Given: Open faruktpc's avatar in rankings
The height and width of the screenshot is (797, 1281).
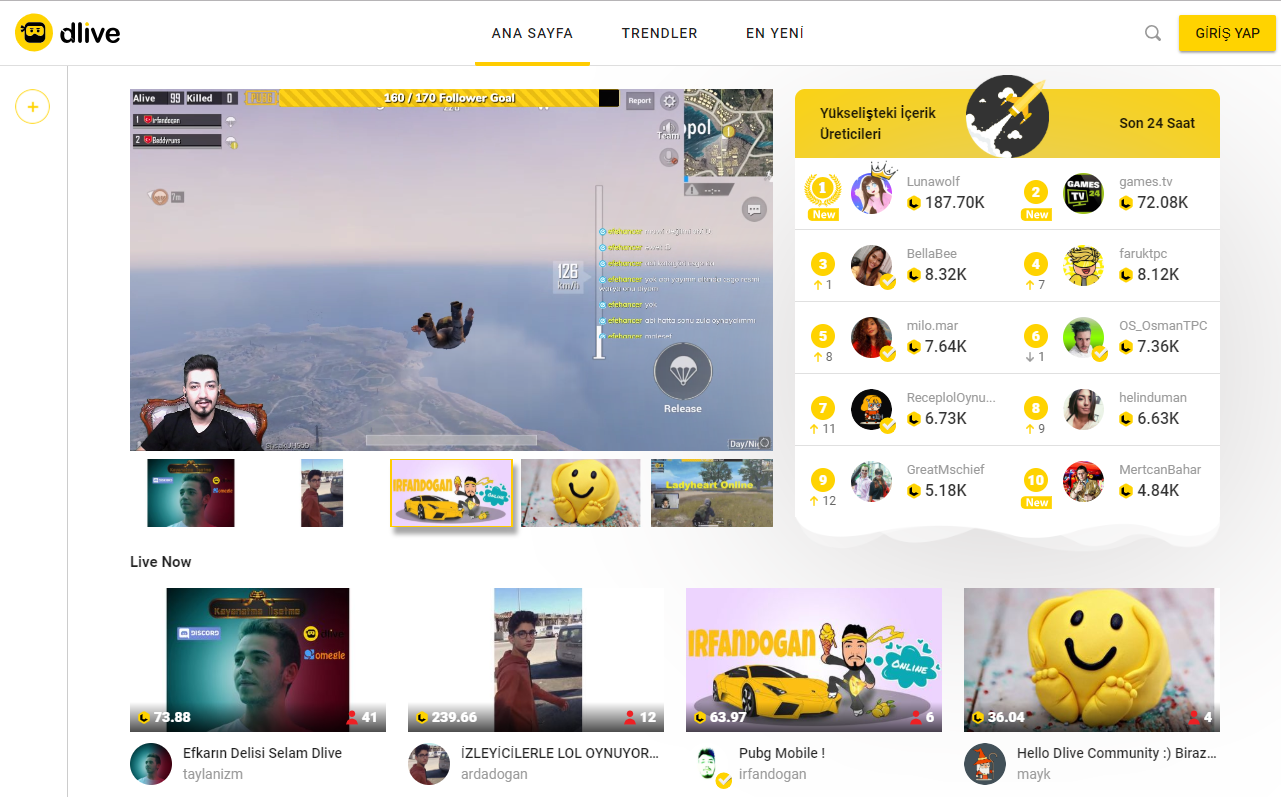Looking at the screenshot, I should pos(1083,266).
